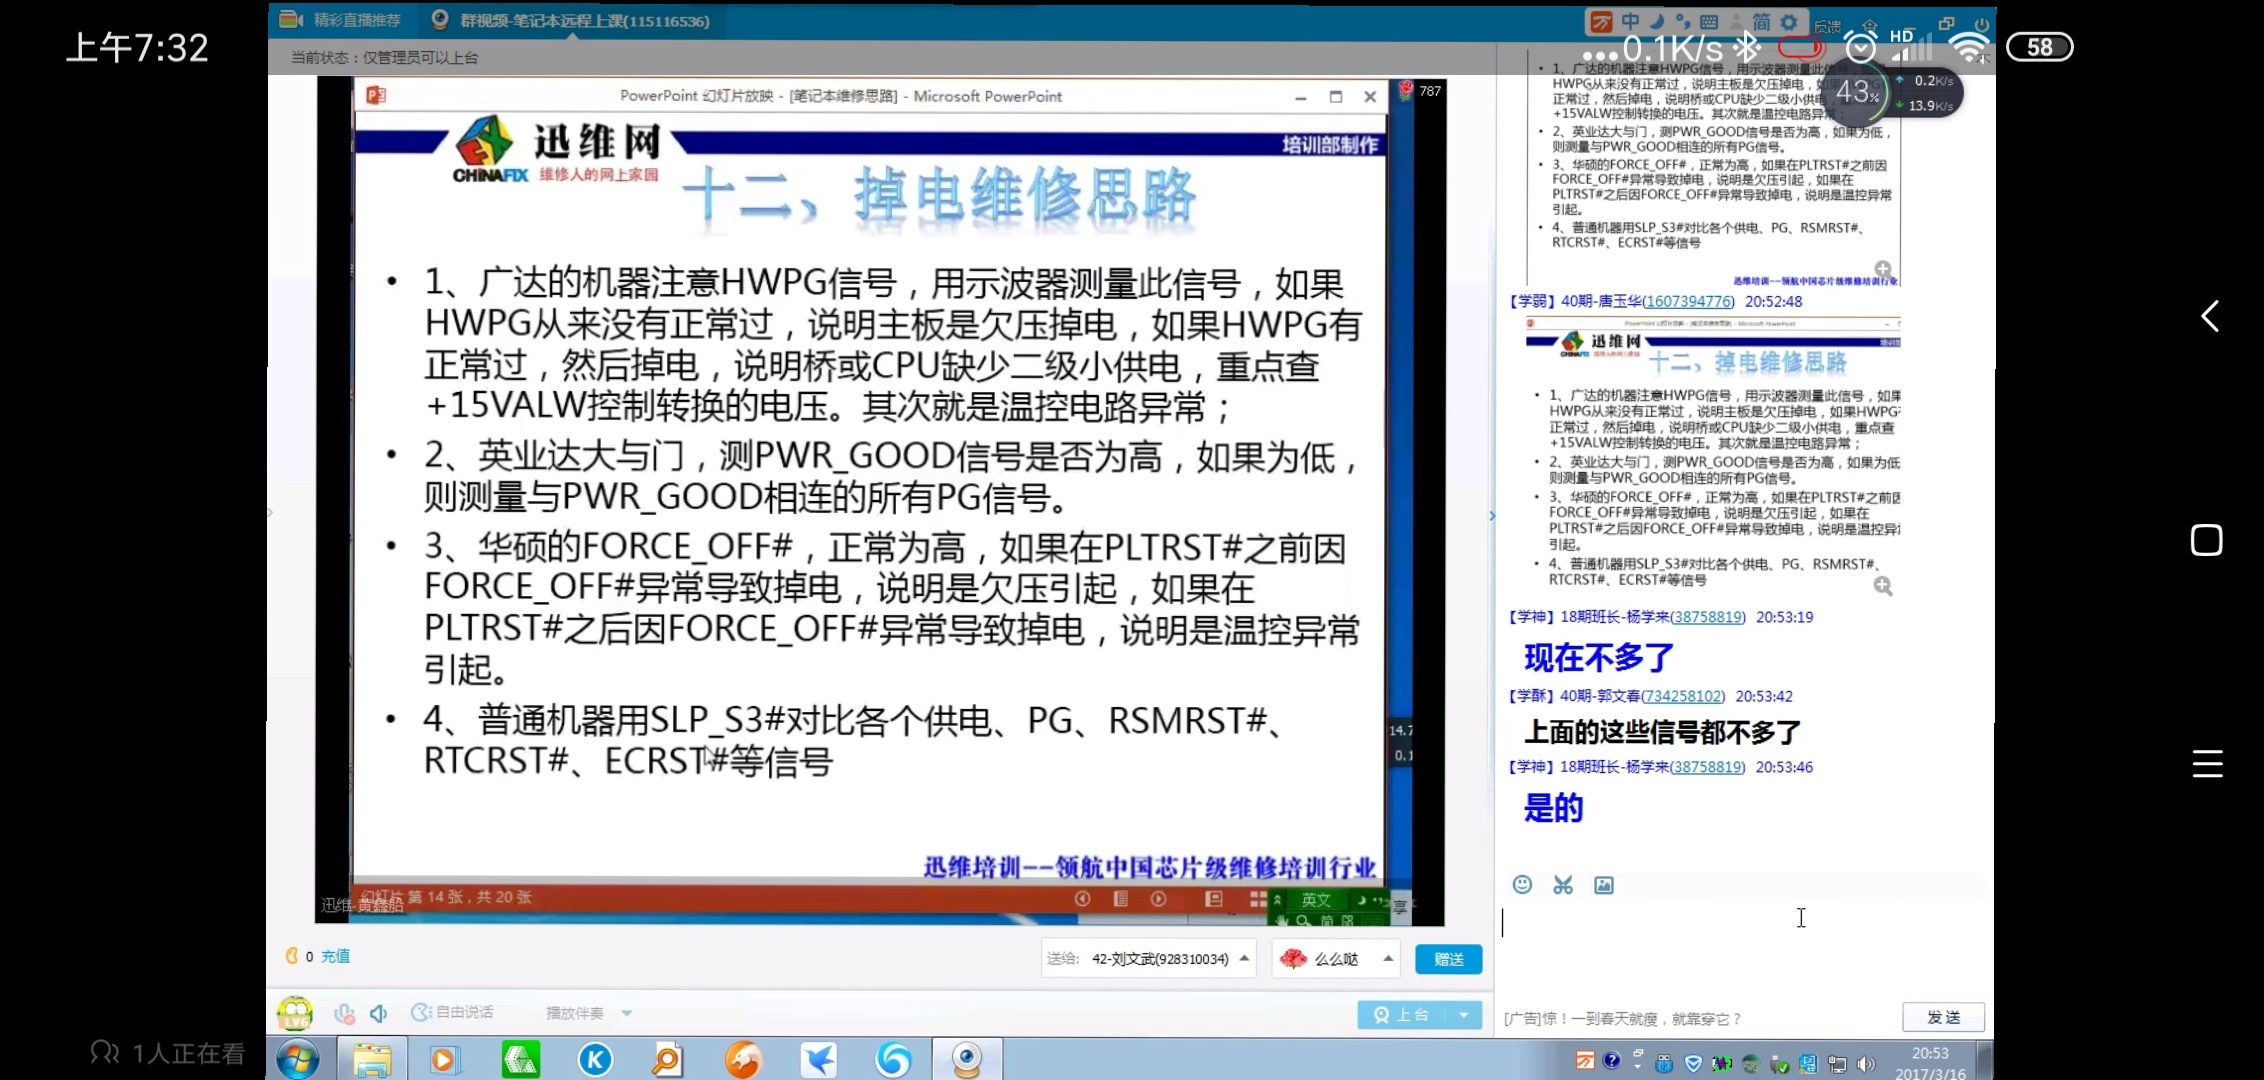The image size is (2264, 1080).
Task: Switch to 精彩直播推荐 tab
Action: pyautogui.click(x=341, y=20)
